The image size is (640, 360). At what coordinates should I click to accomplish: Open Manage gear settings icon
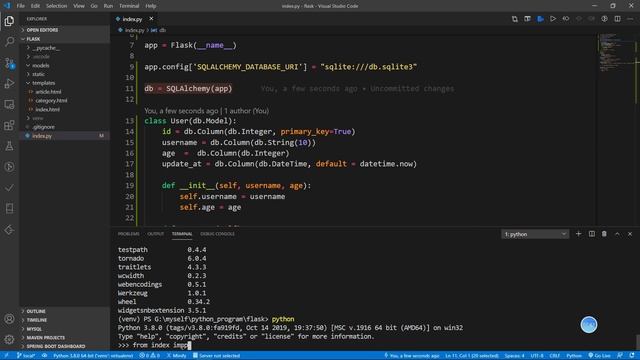tap(9, 339)
